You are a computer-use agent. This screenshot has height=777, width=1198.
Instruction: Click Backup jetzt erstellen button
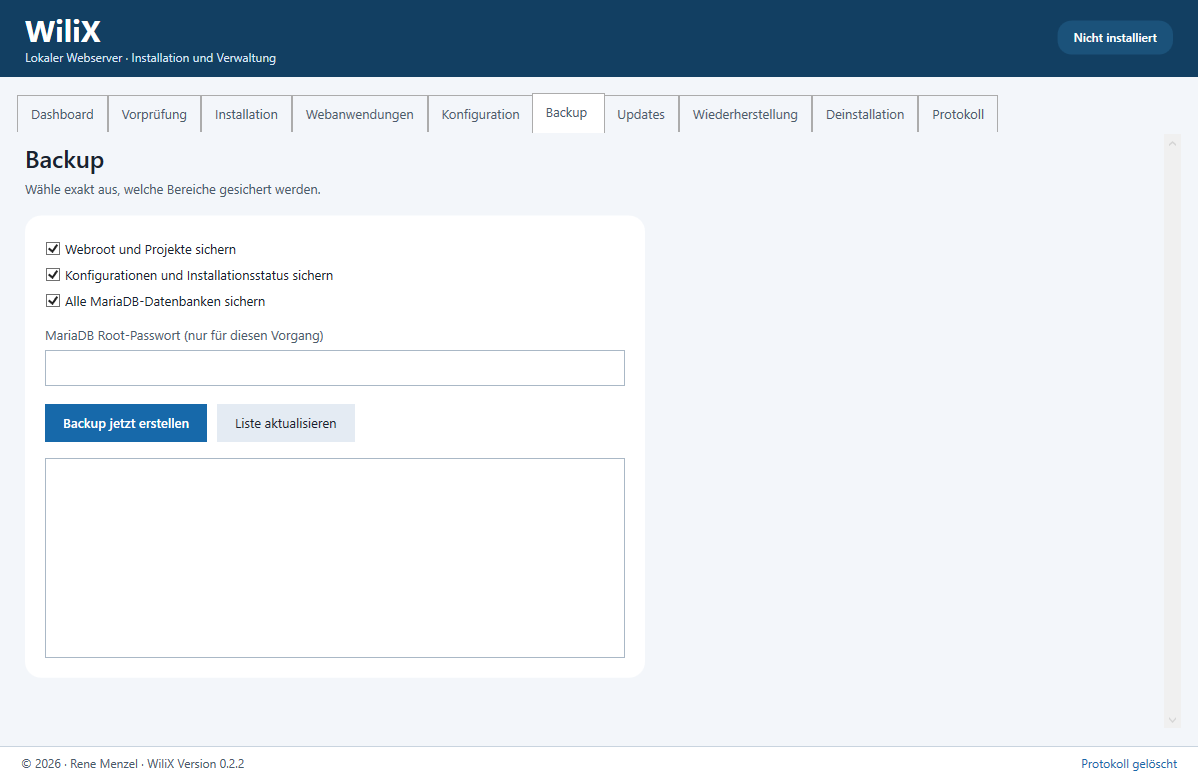[126, 423]
